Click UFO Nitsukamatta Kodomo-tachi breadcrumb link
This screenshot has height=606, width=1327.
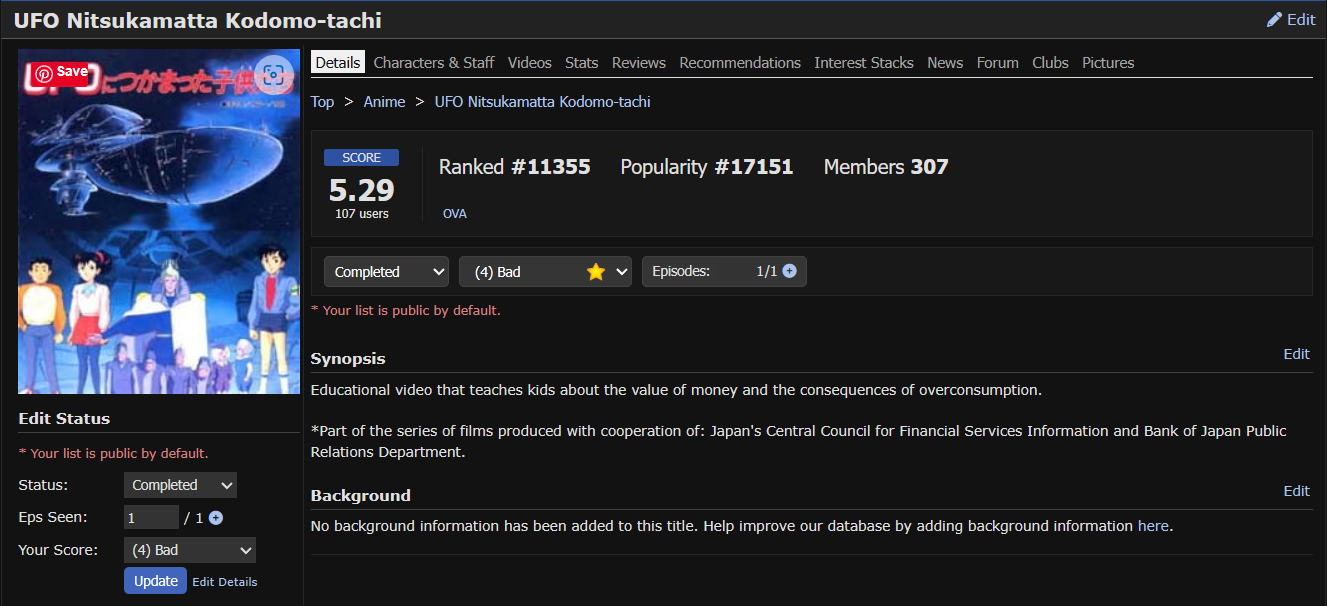tap(542, 102)
